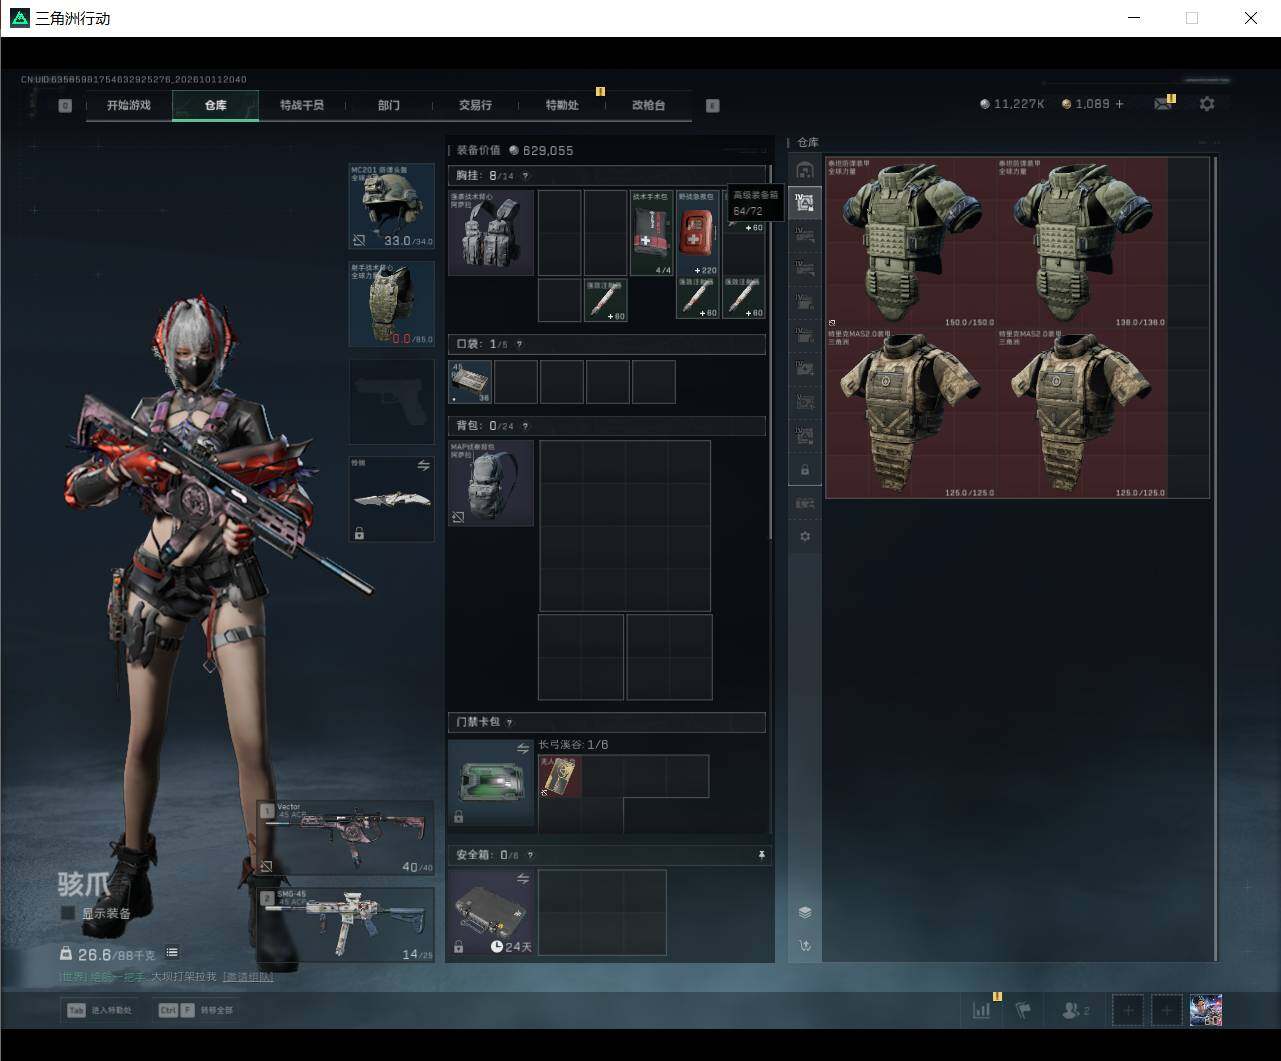Open warehouse sidebar gear settings icon
Viewport: 1281px width, 1061px height.
point(805,537)
